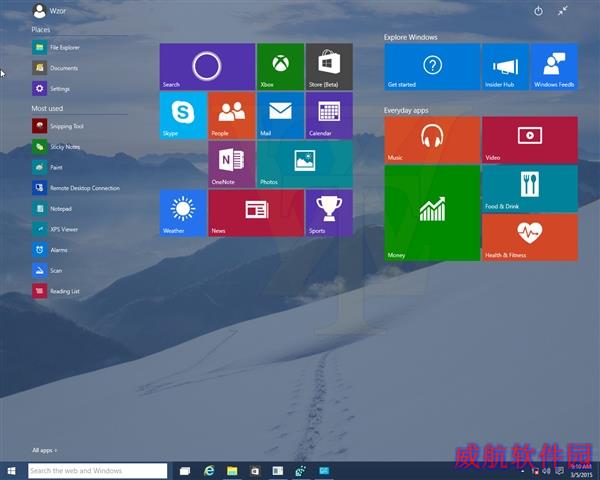
Task: Open Task View on the taskbar
Action: coord(185,471)
